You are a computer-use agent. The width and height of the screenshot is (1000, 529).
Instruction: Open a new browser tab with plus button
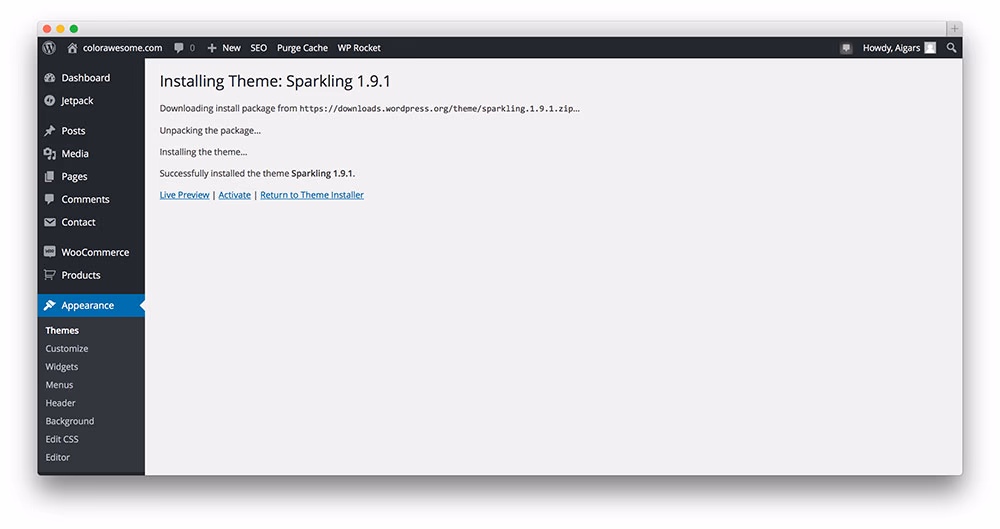click(954, 29)
